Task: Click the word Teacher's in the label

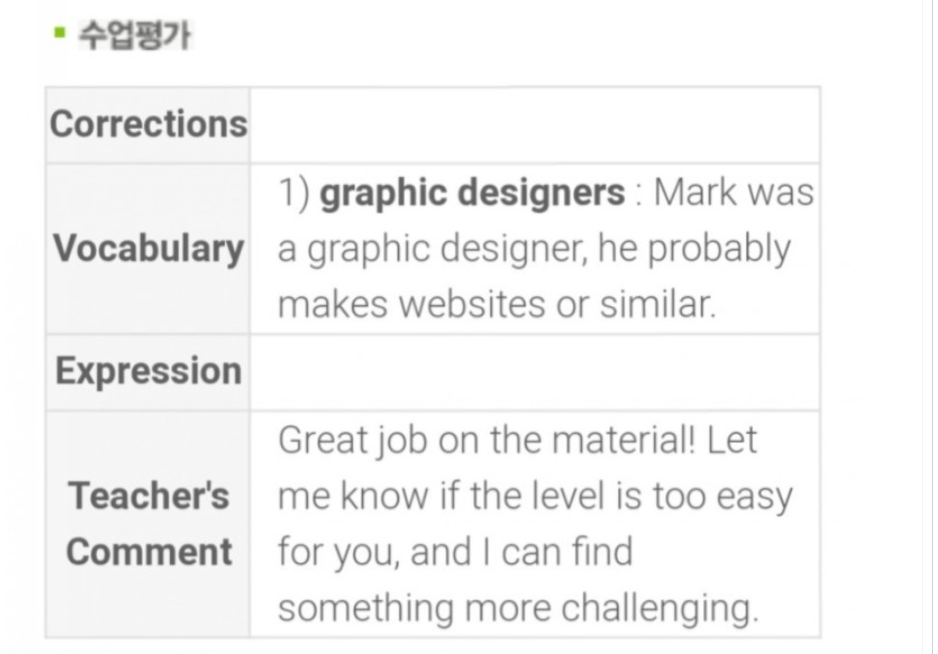Action: 148,496
